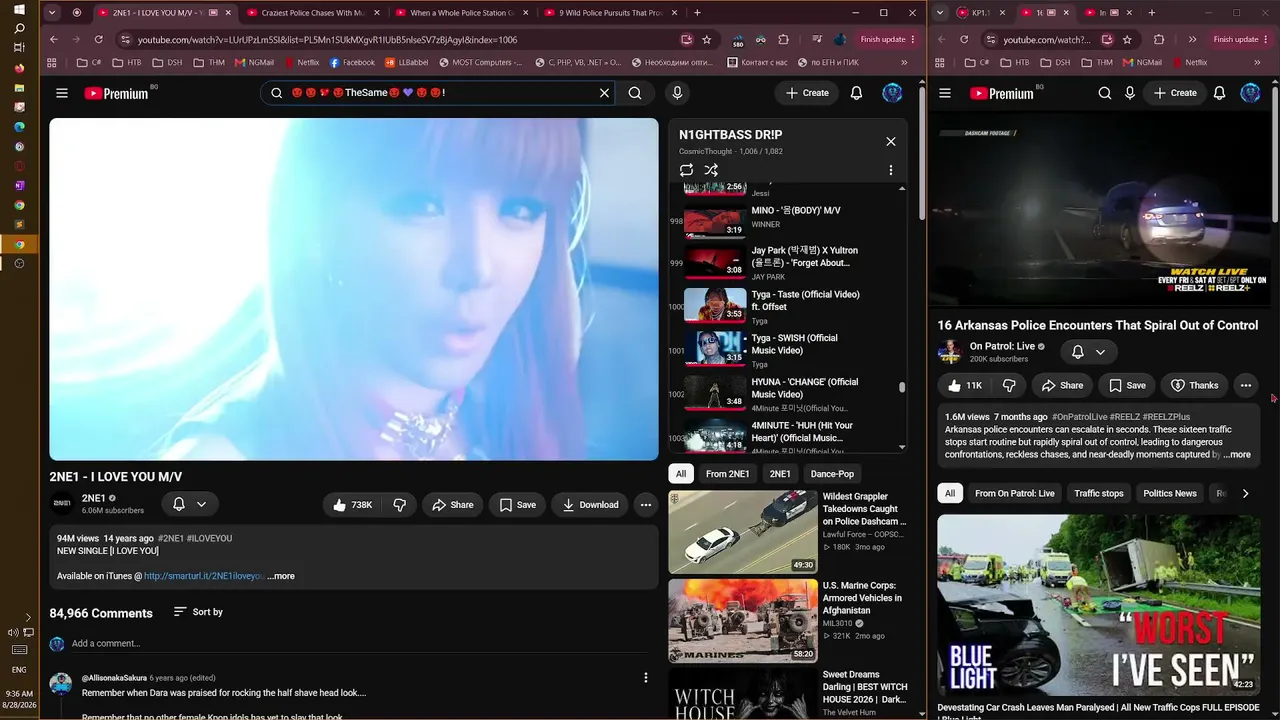Show more bookmarks in the left window's bookmarks bar
Viewport: 1280px width, 720px height.
click(904, 62)
